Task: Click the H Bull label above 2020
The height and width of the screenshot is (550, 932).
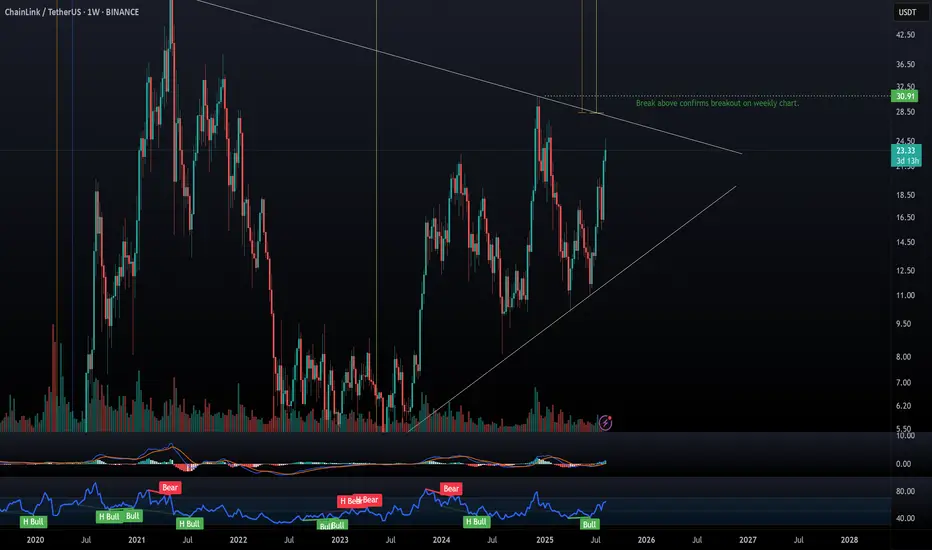Action: point(33,522)
